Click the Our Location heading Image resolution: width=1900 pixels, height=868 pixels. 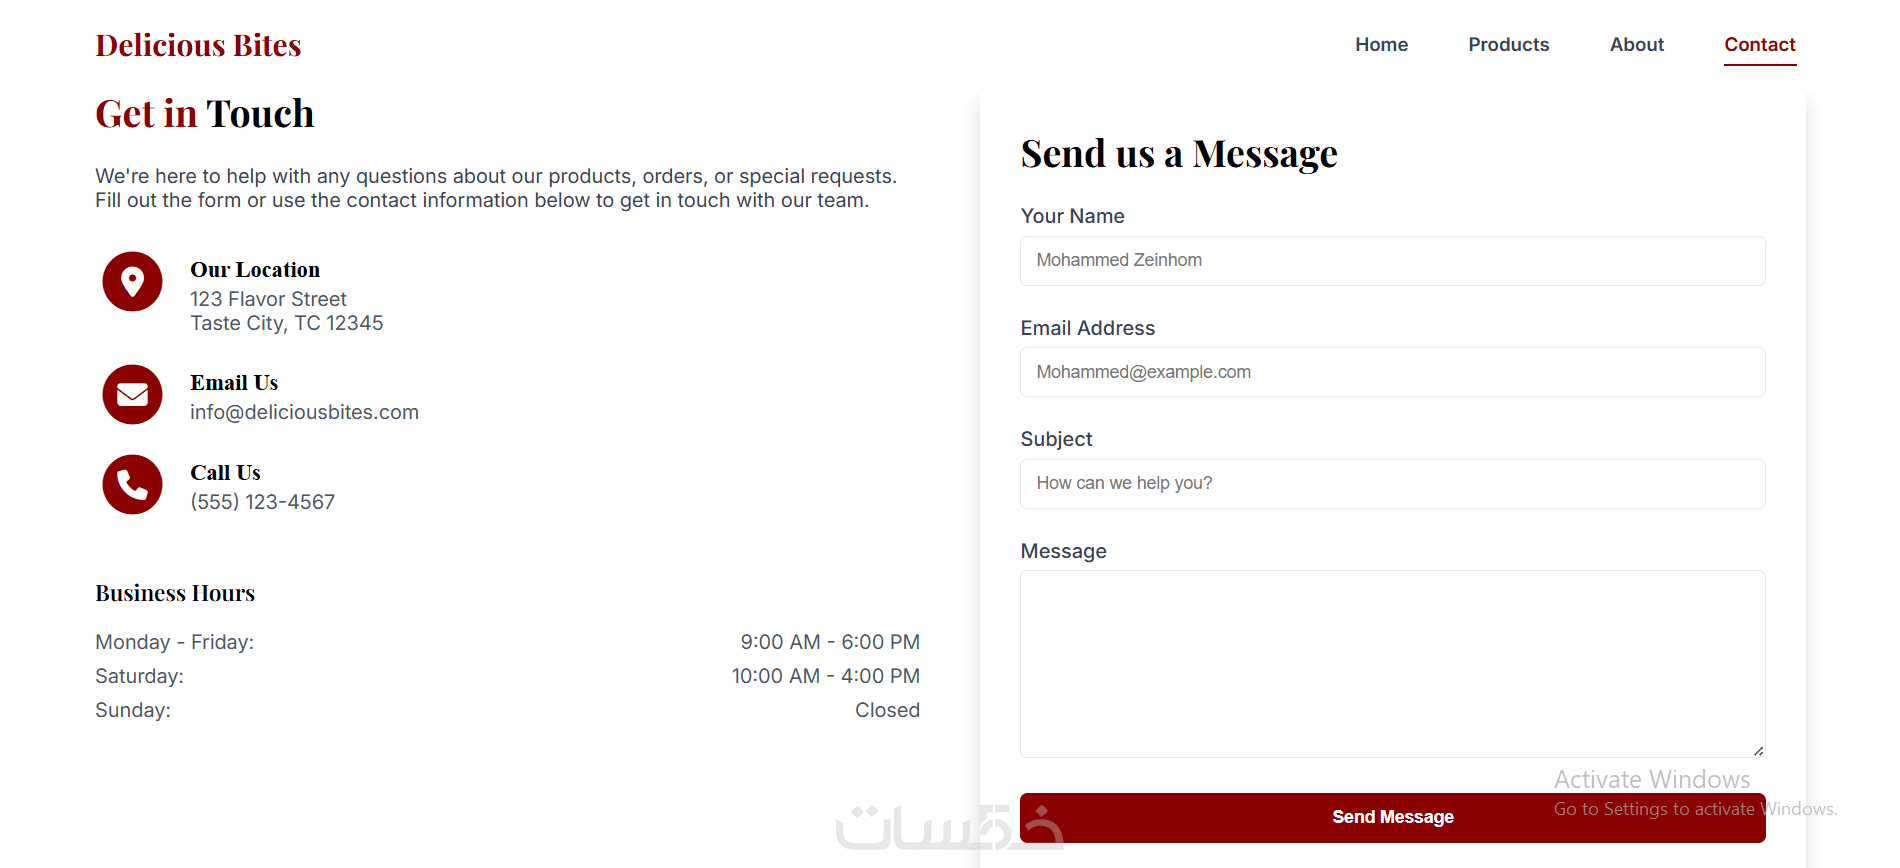[x=255, y=270]
